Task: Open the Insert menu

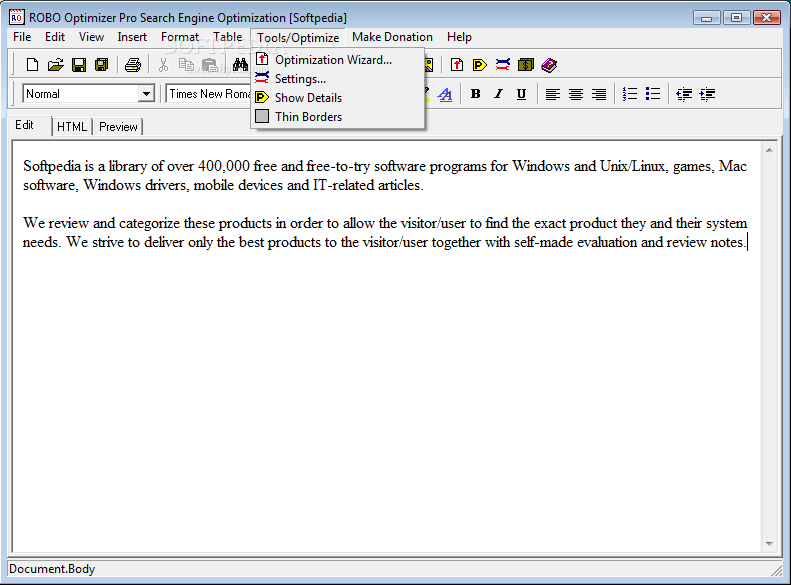Action: [132, 37]
